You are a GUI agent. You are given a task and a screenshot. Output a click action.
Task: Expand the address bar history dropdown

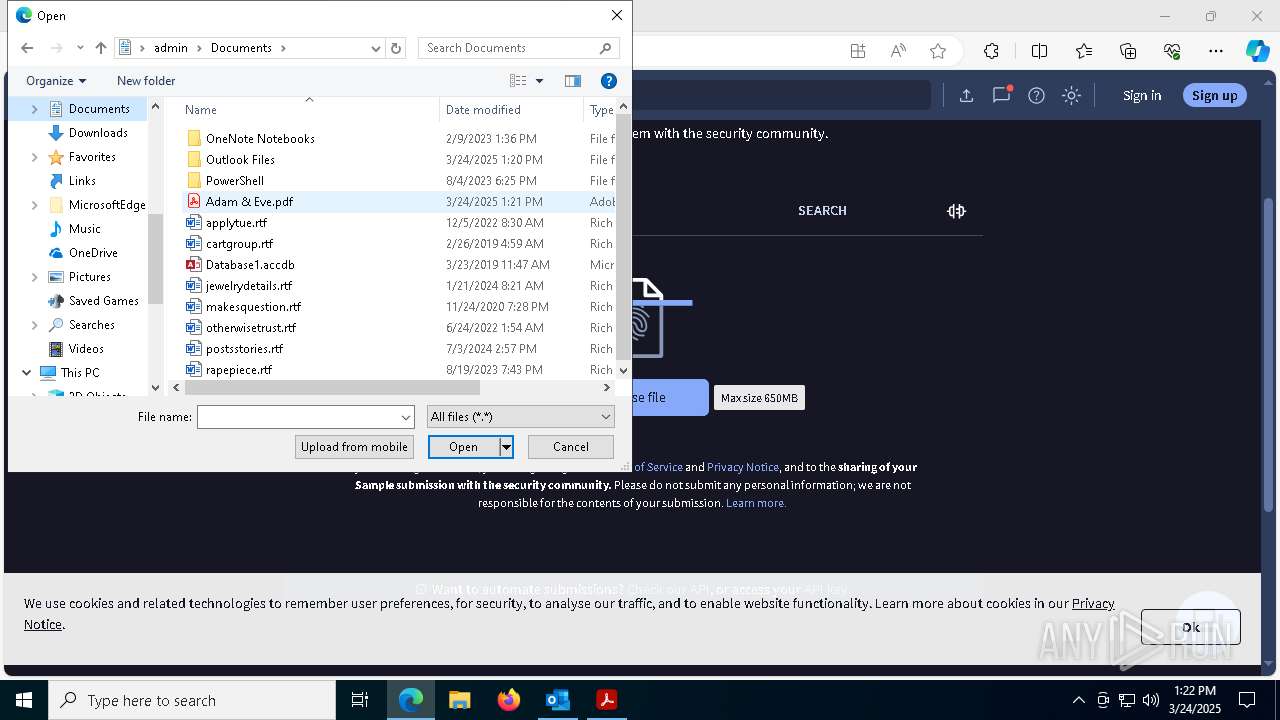click(x=376, y=48)
